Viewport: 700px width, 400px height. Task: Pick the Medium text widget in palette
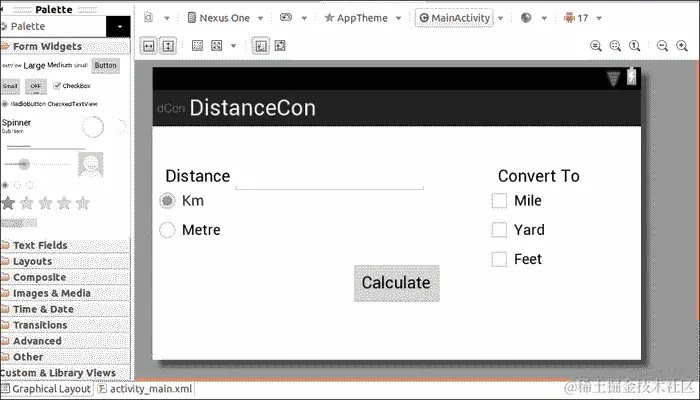click(59, 65)
